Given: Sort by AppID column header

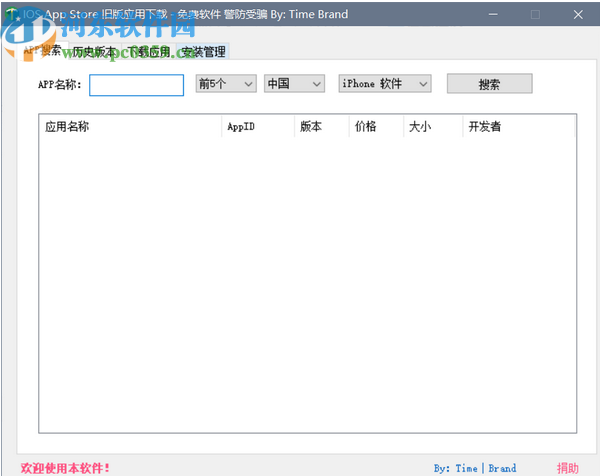Looking at the screenshot, I should (258, 126).
